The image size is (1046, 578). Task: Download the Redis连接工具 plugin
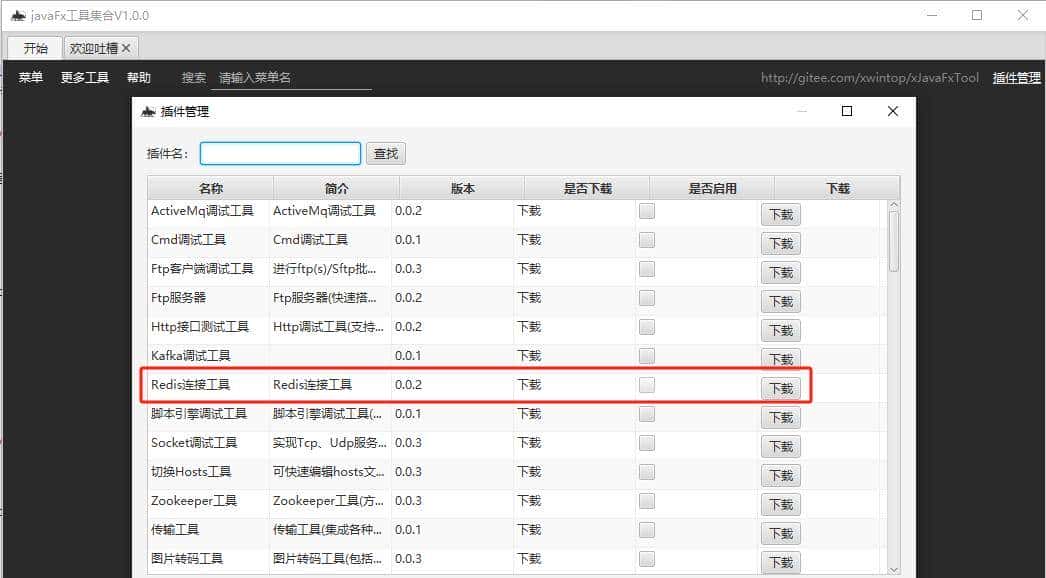coord(780,388)
